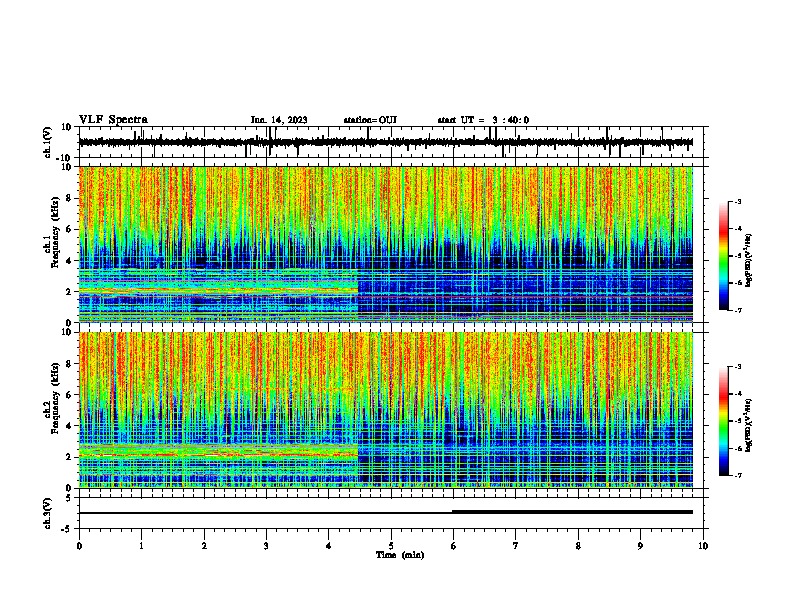This screenshot has height=612, width=792.
Task: Click the ch.2 log(PSD) color scale bar
Action: (x=724, y=421)
